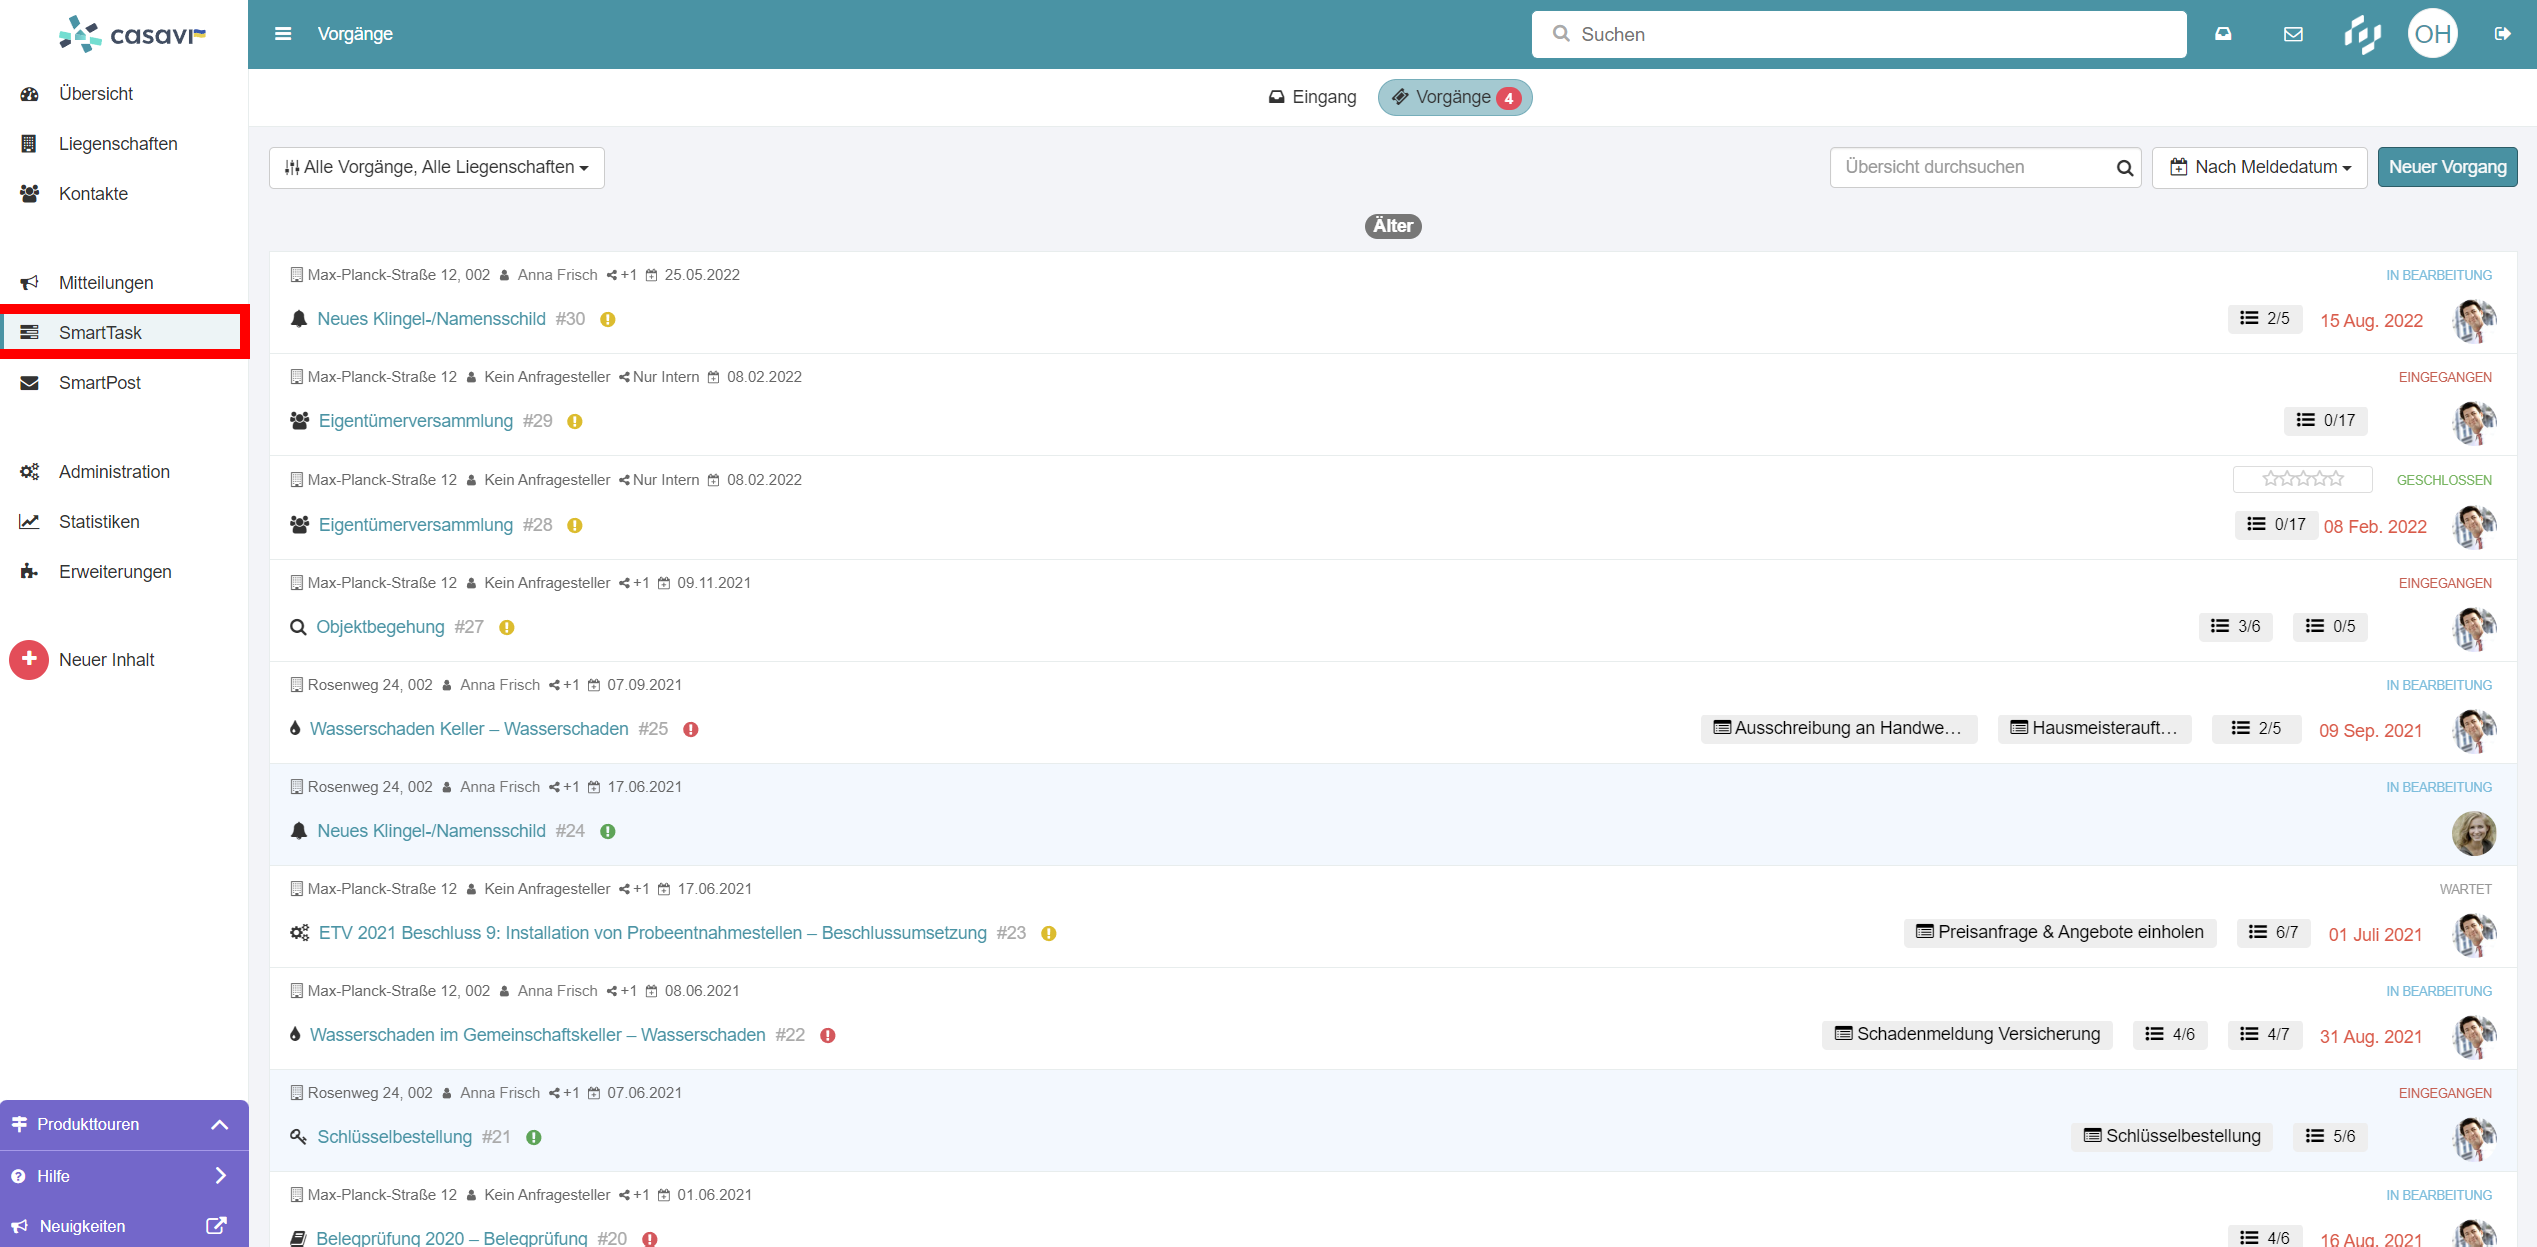This screenshot has height=1247, width=2537.
Task: Click the search magnifier in Übersicht durchsuchen
Action: tap(2124, 168)
